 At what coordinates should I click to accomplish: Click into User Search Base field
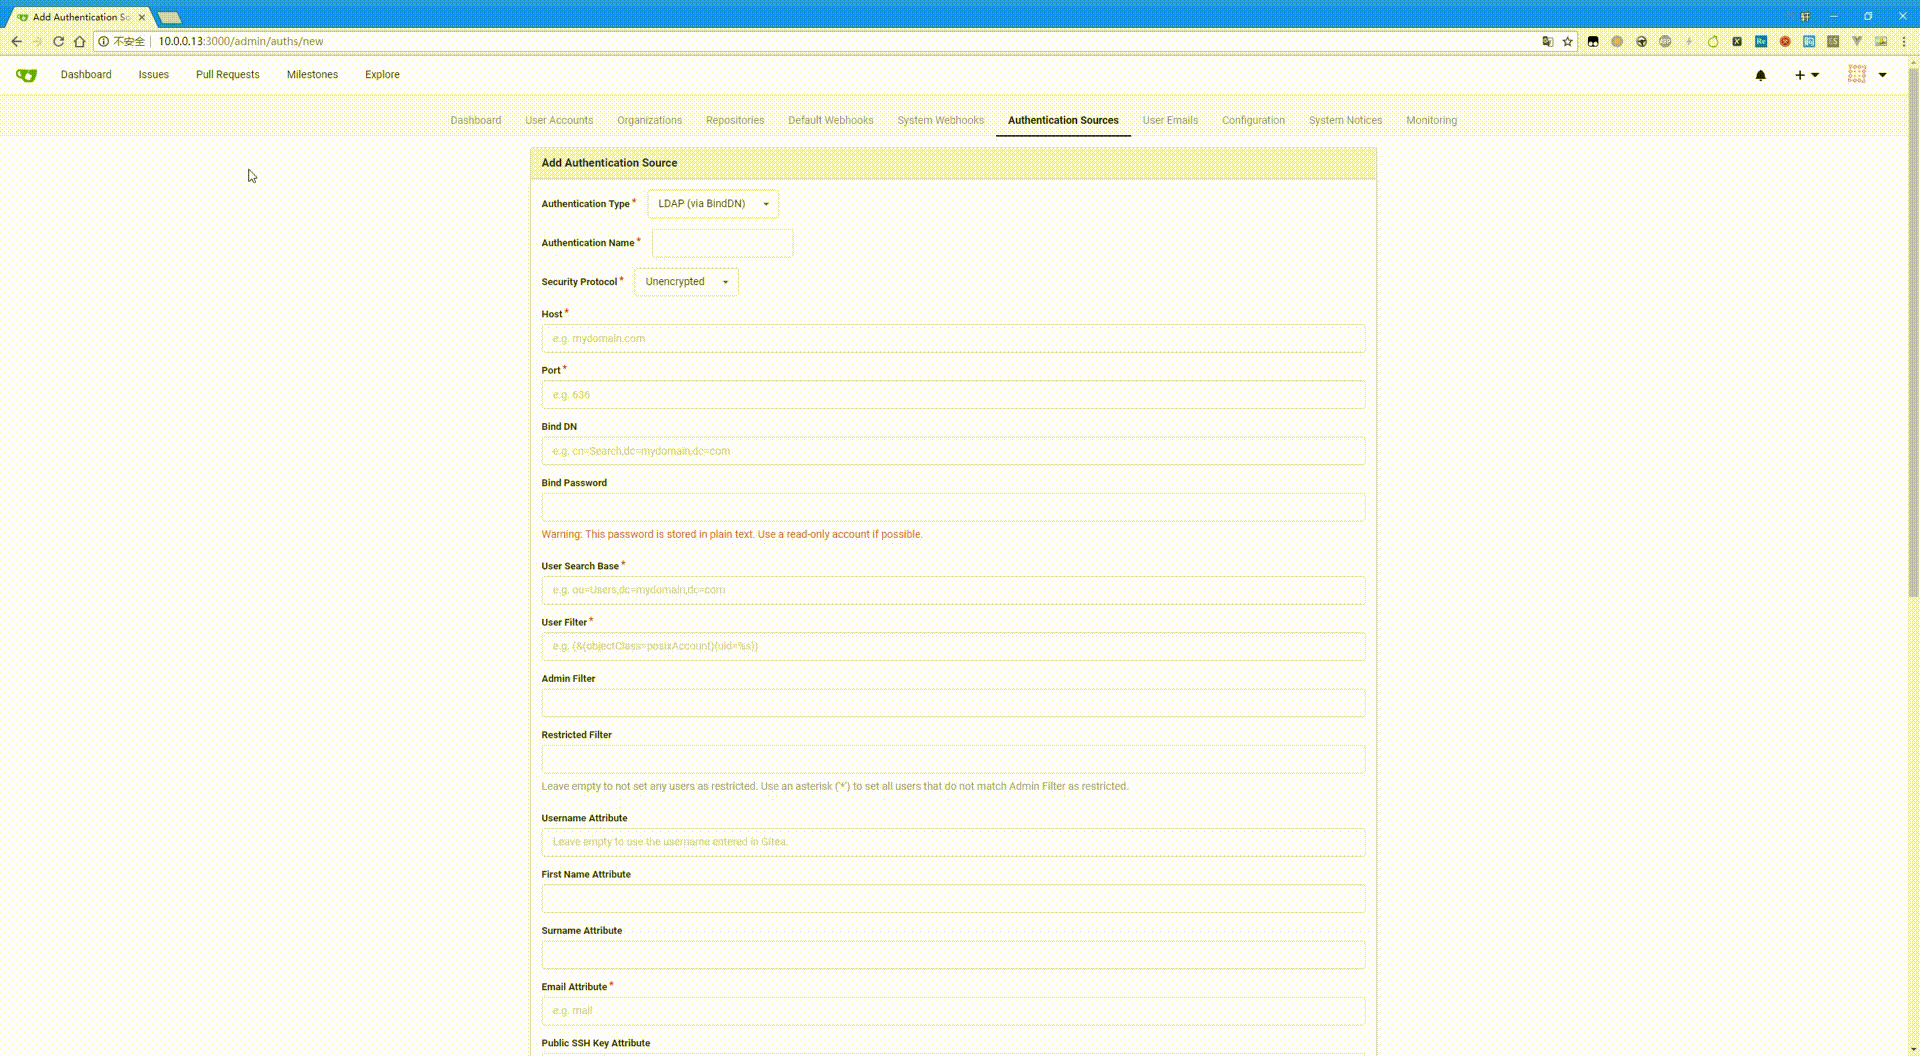point(953,590)
